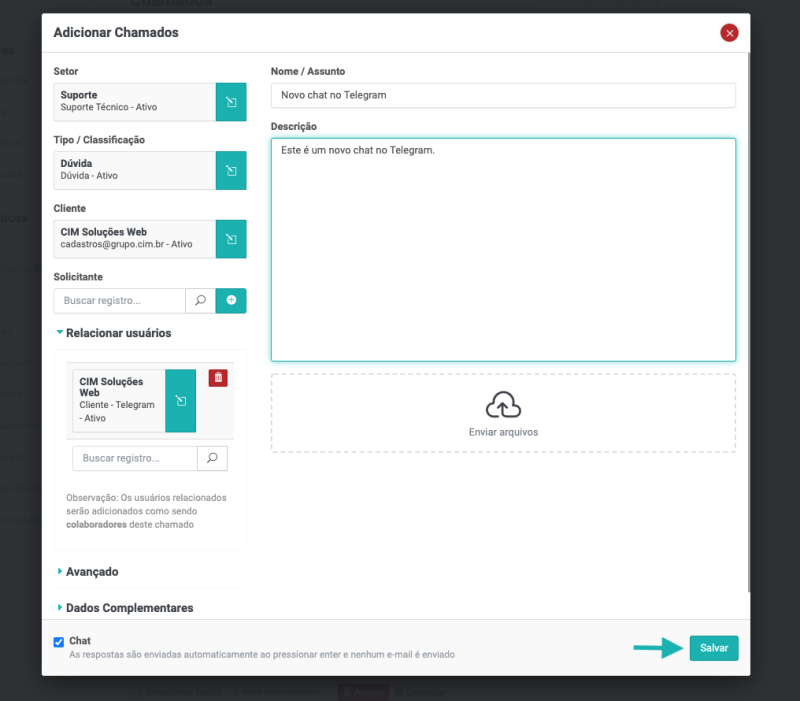
Task: Open related user CIM Soluções Web icon
Action: point(180,400)
